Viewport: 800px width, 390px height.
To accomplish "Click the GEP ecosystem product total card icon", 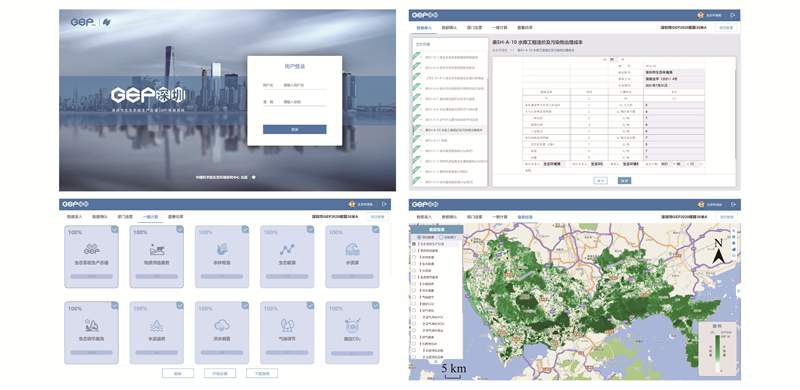I will [91, 249].
